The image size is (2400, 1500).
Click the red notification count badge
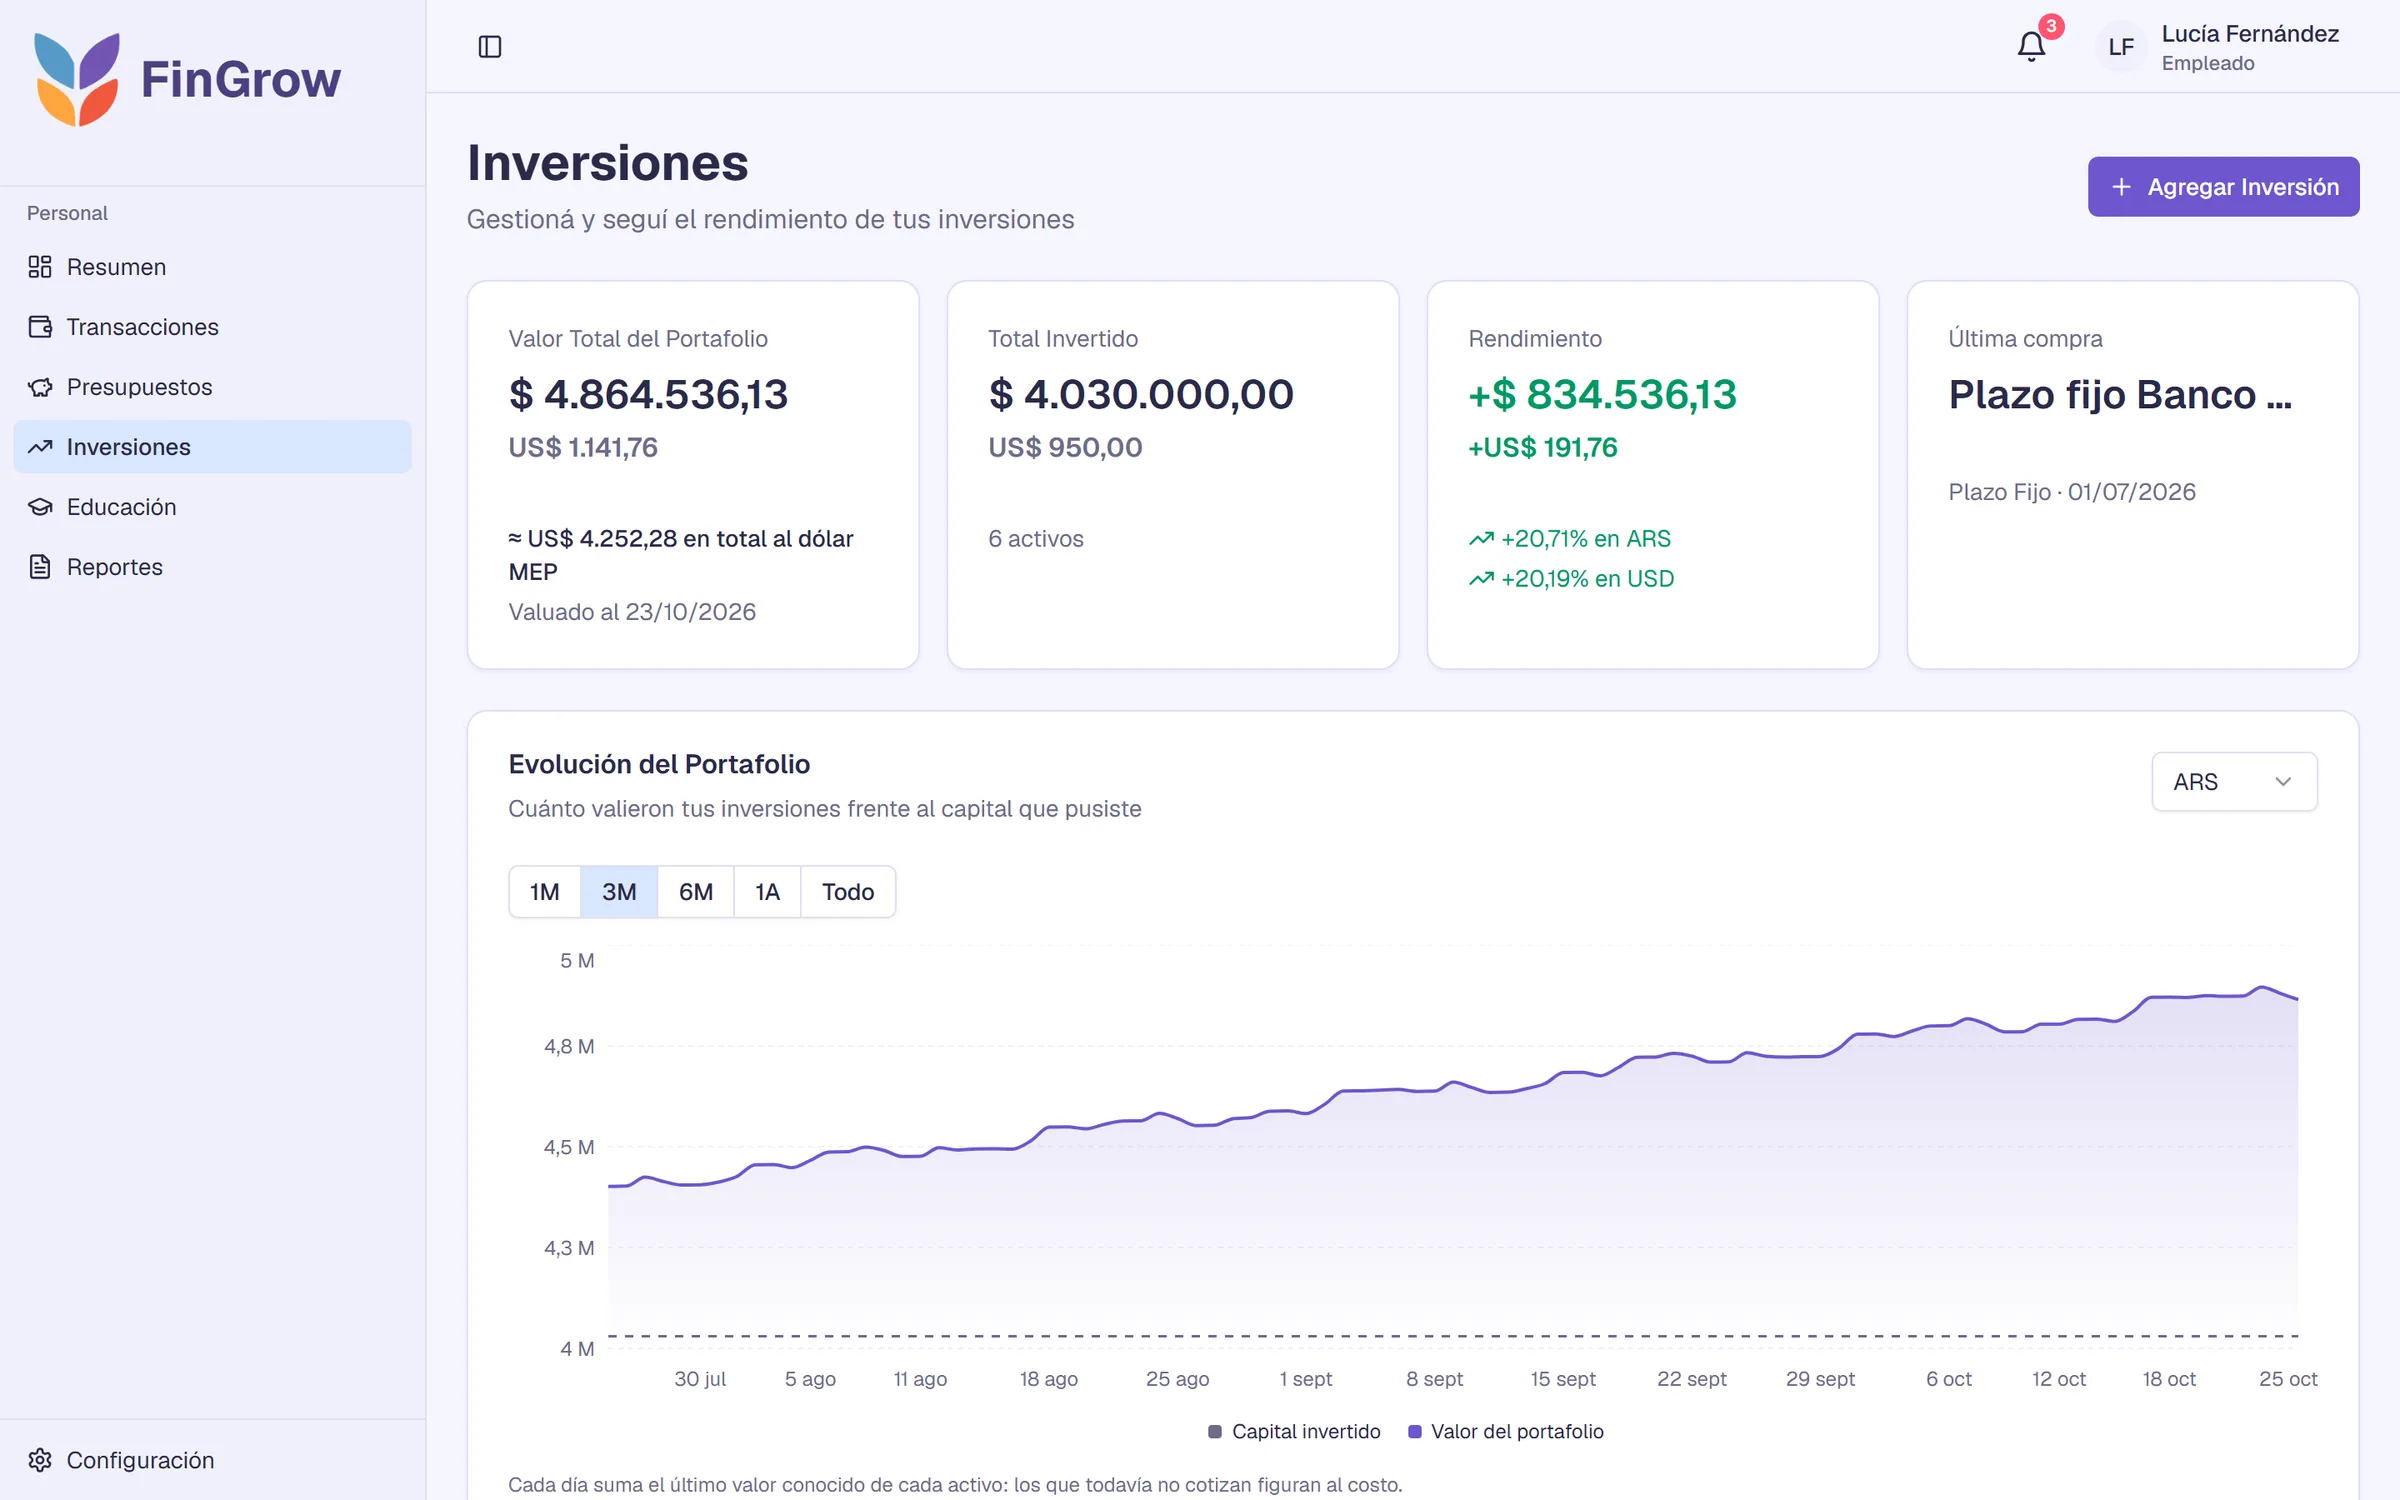click(x=2051, y=27)
